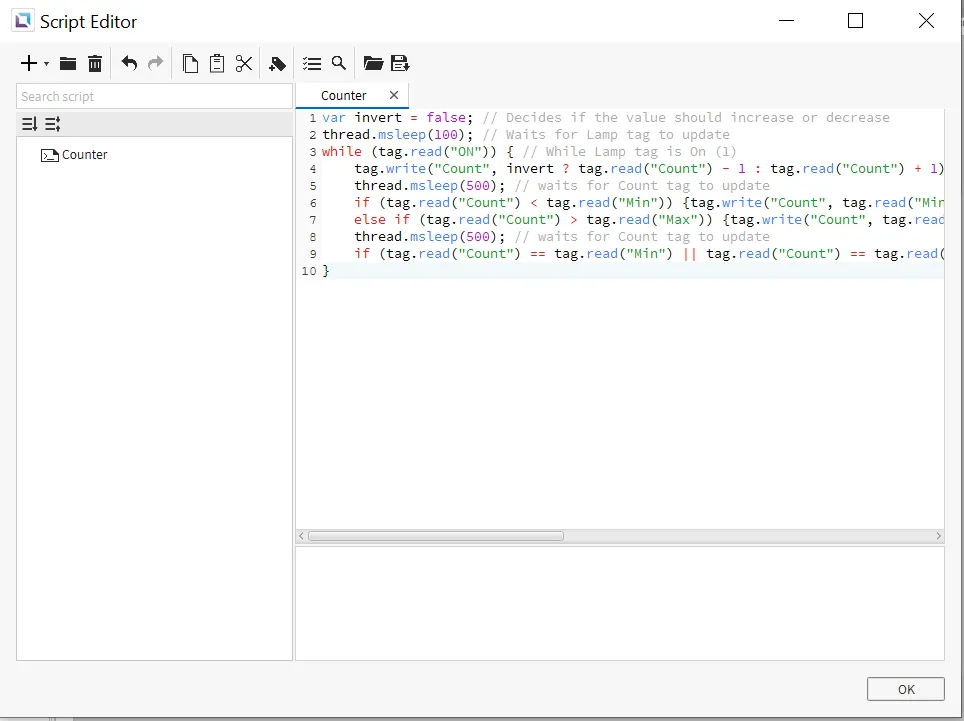Delete script with the trash icon
Screen dimensions: 964x721
pyautogui.click(x=95, y=64)
